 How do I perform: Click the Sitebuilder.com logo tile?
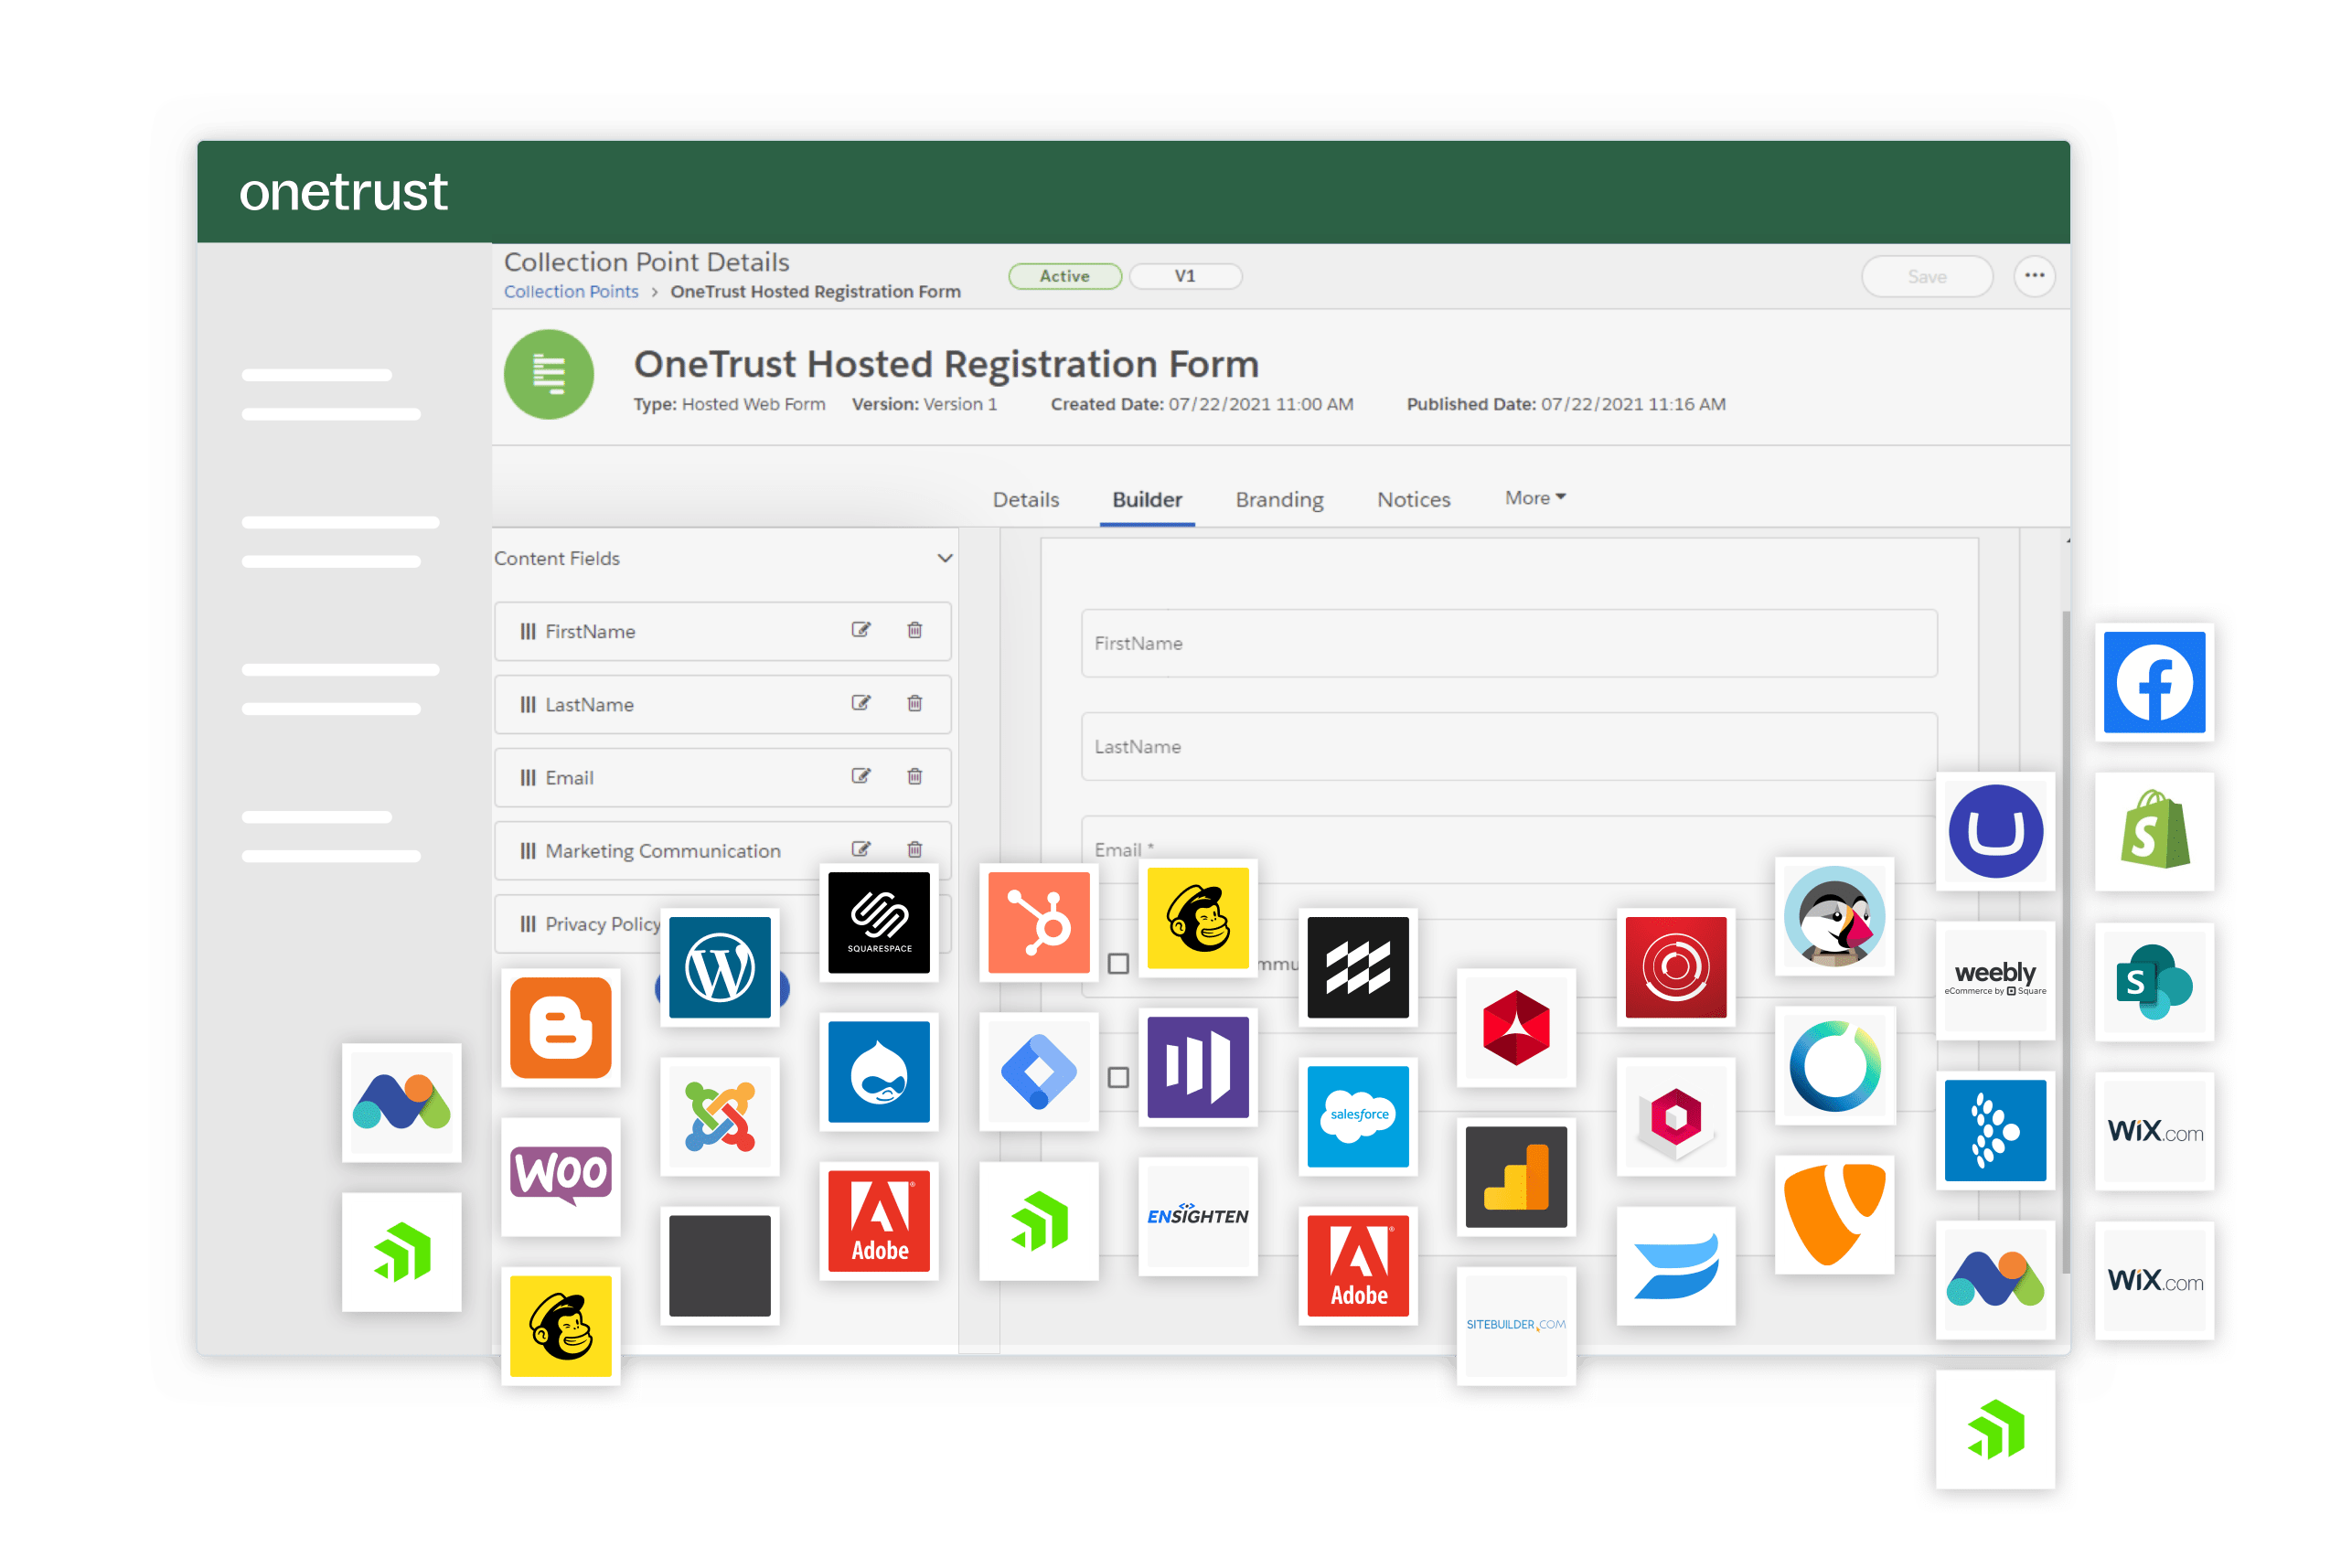[1515, 1325]
